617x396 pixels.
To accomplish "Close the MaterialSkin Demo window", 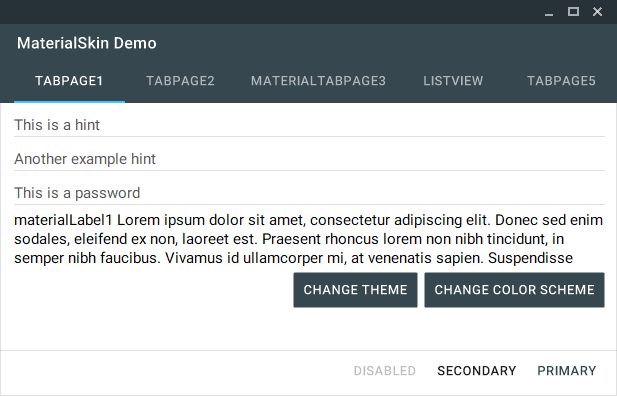I will coord(597,12).
